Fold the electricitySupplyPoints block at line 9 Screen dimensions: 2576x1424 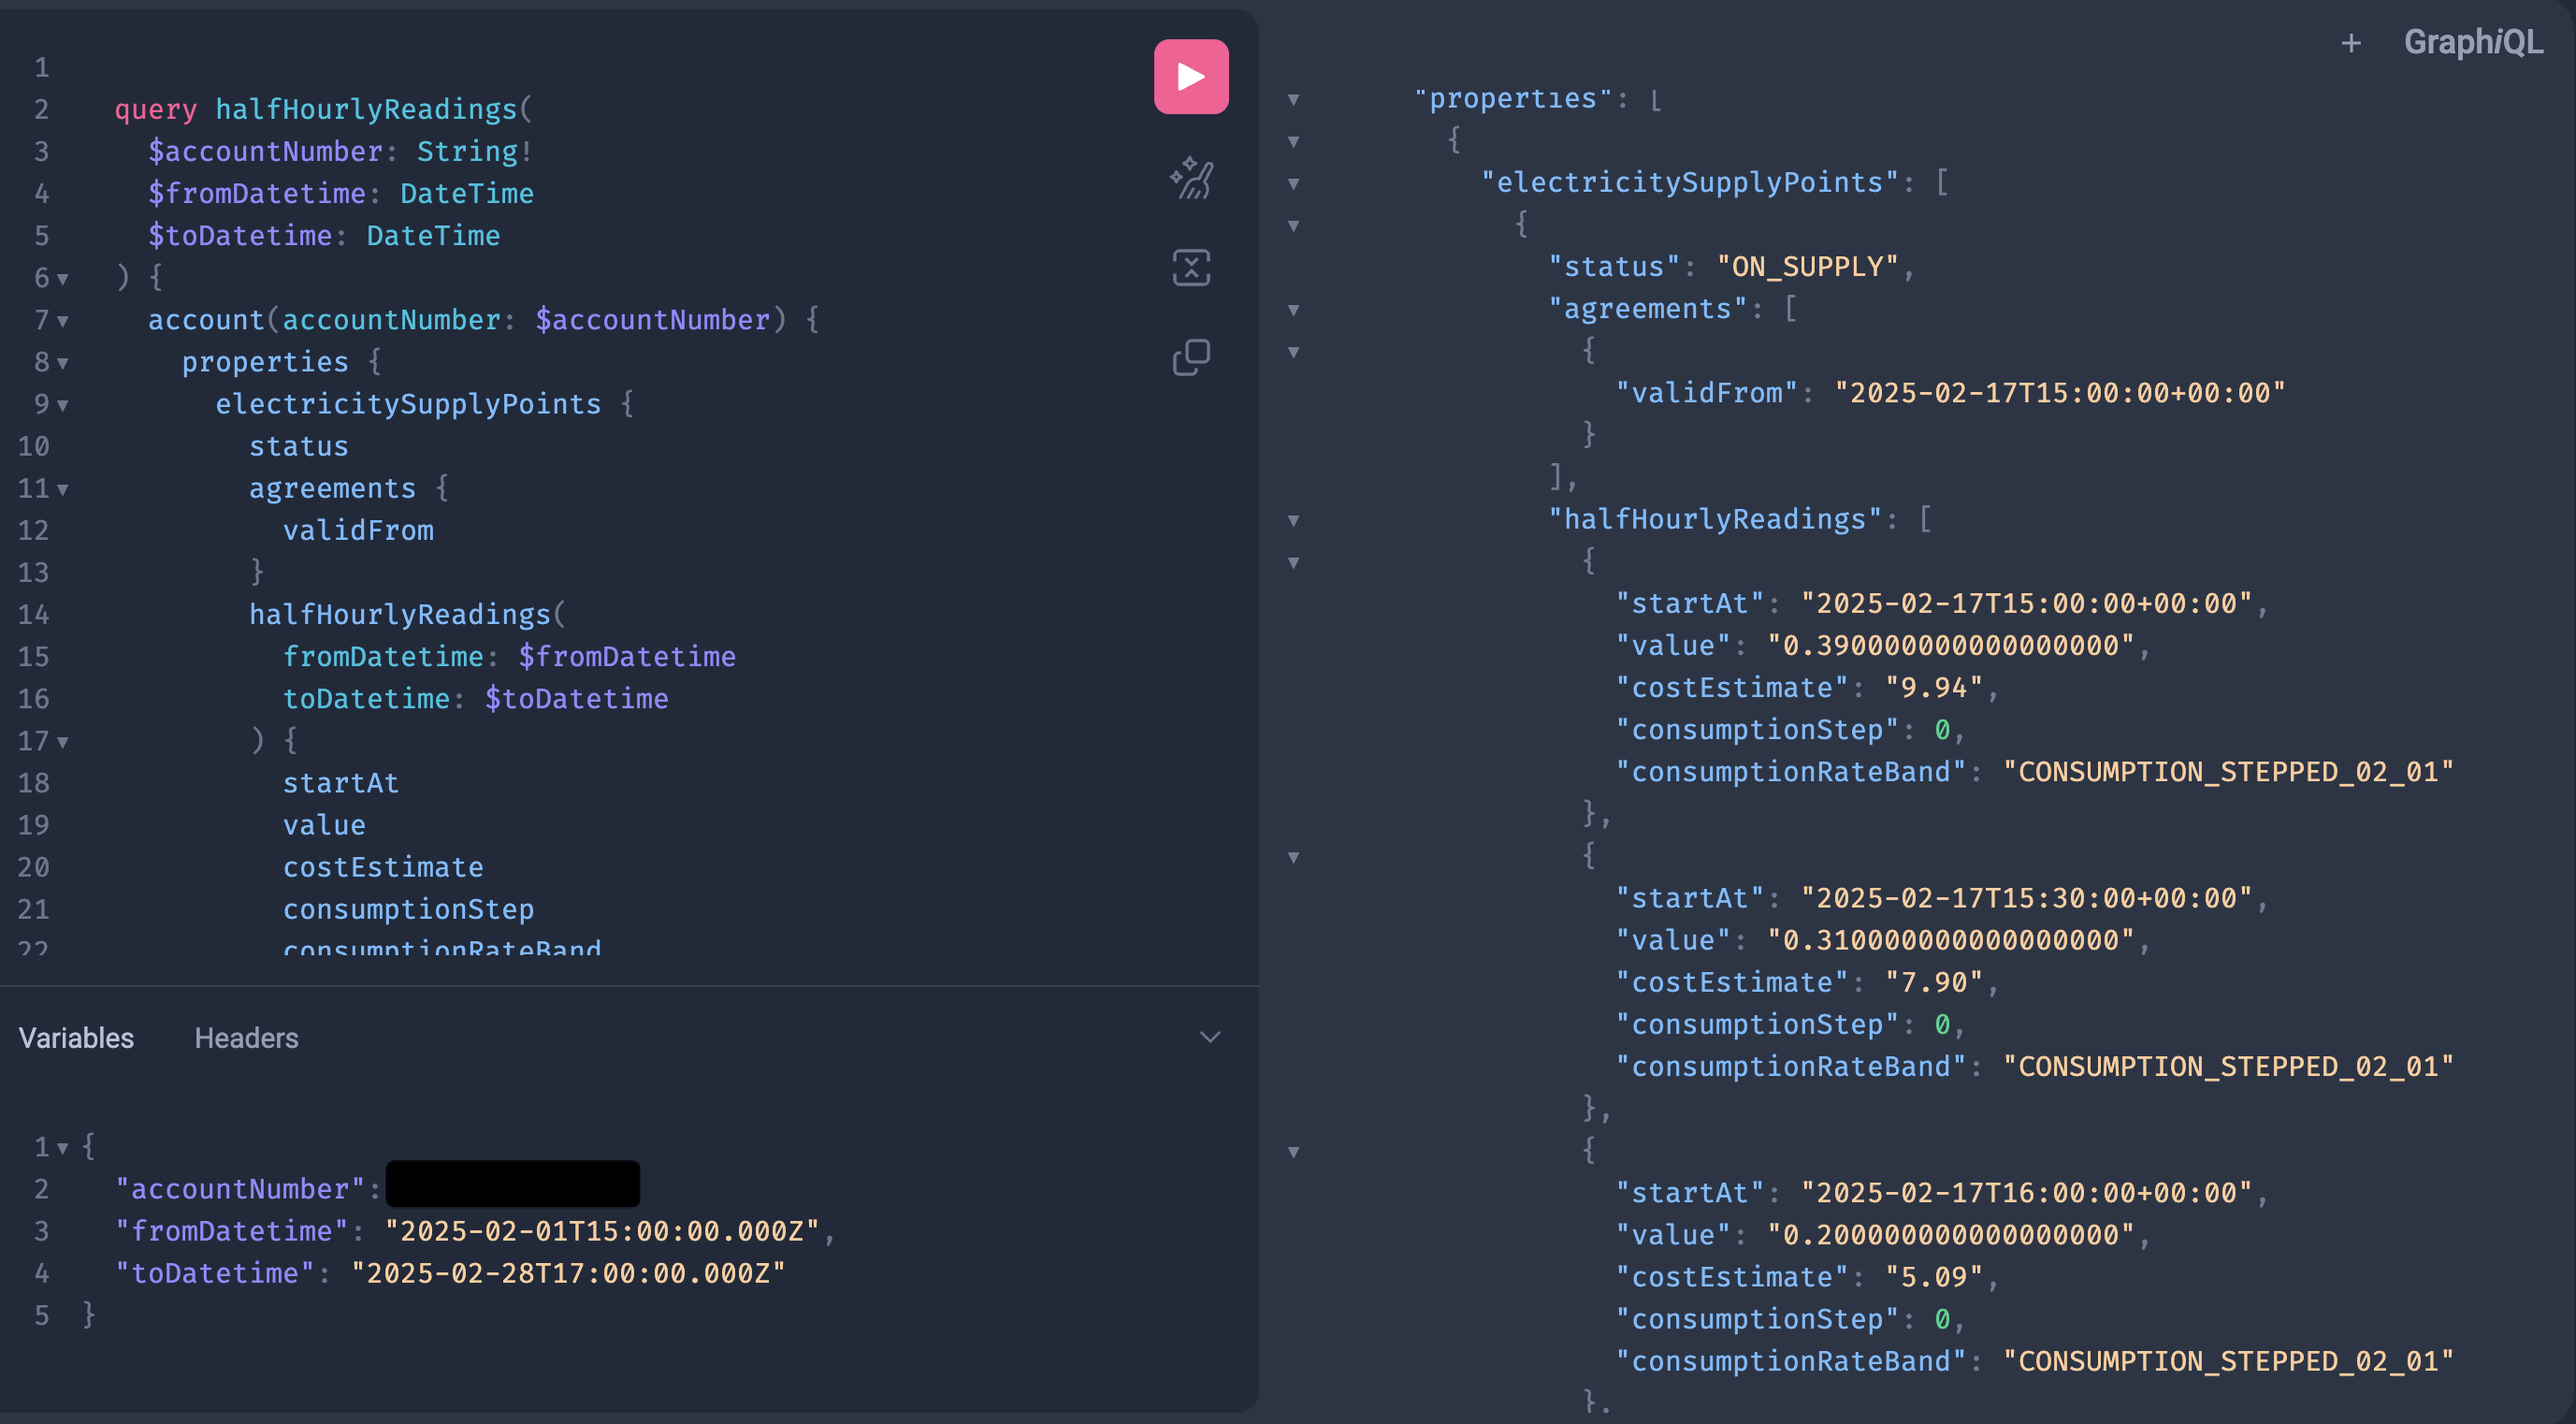click(63, 405)
